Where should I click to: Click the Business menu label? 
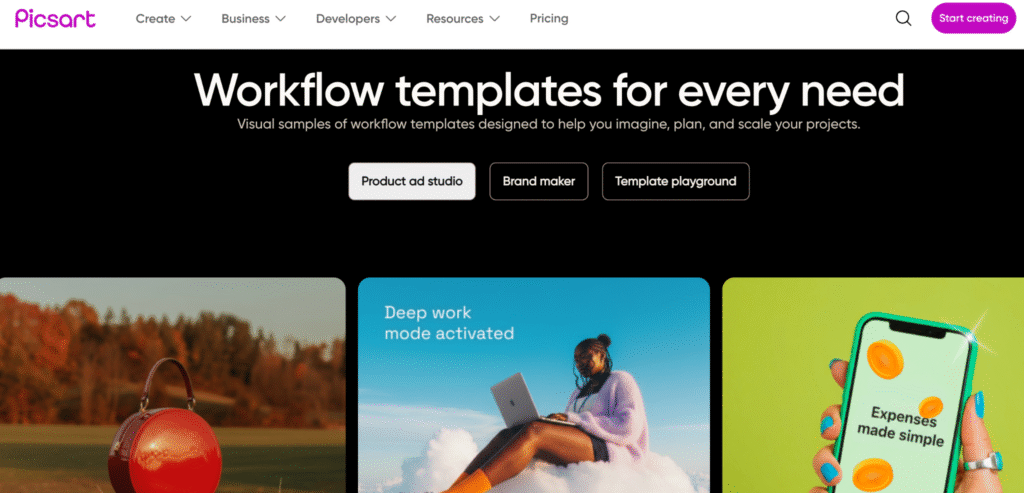(246, 18)
